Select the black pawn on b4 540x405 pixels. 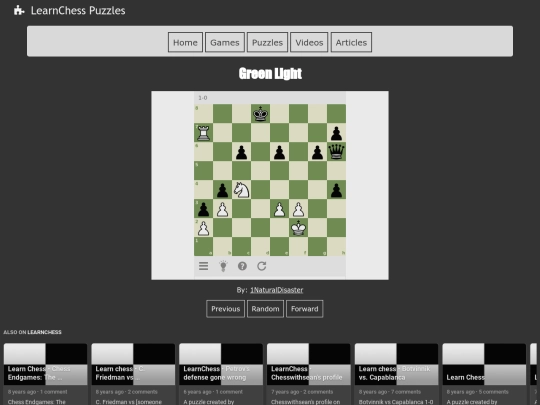(x=222, y=189)
